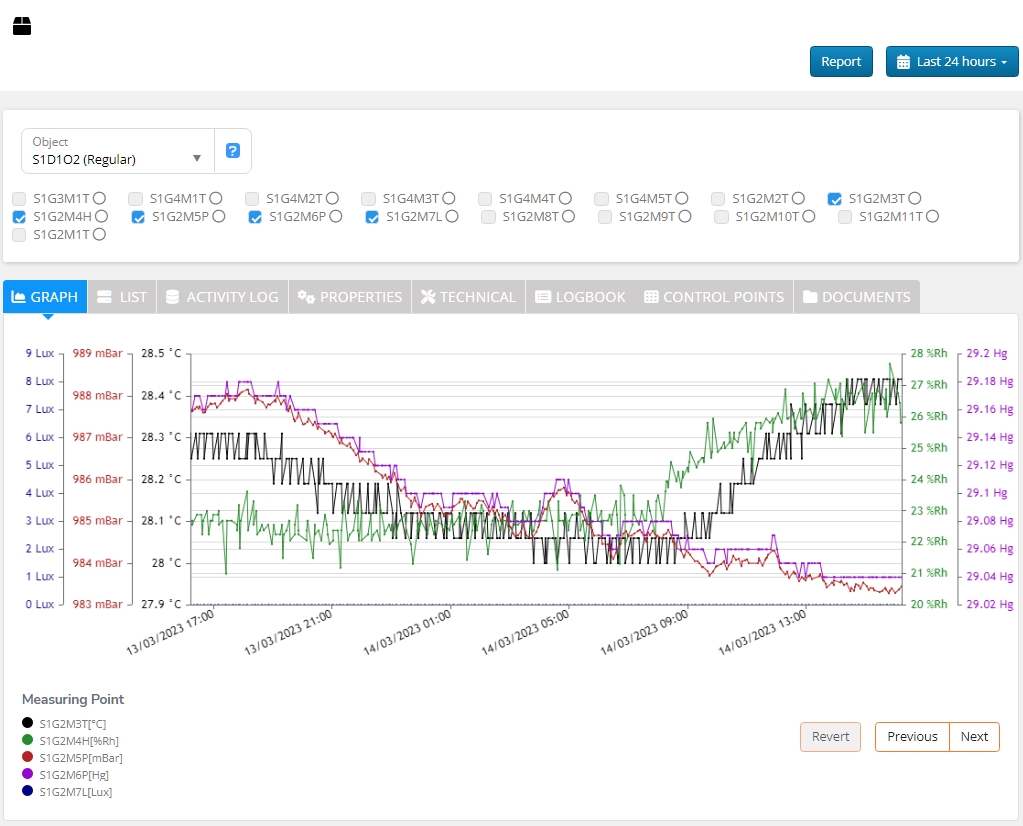Open the PROPERTIES tab
Image resolution: width=1023 pixels, height=826 pixels.
[x=350, y=297]
